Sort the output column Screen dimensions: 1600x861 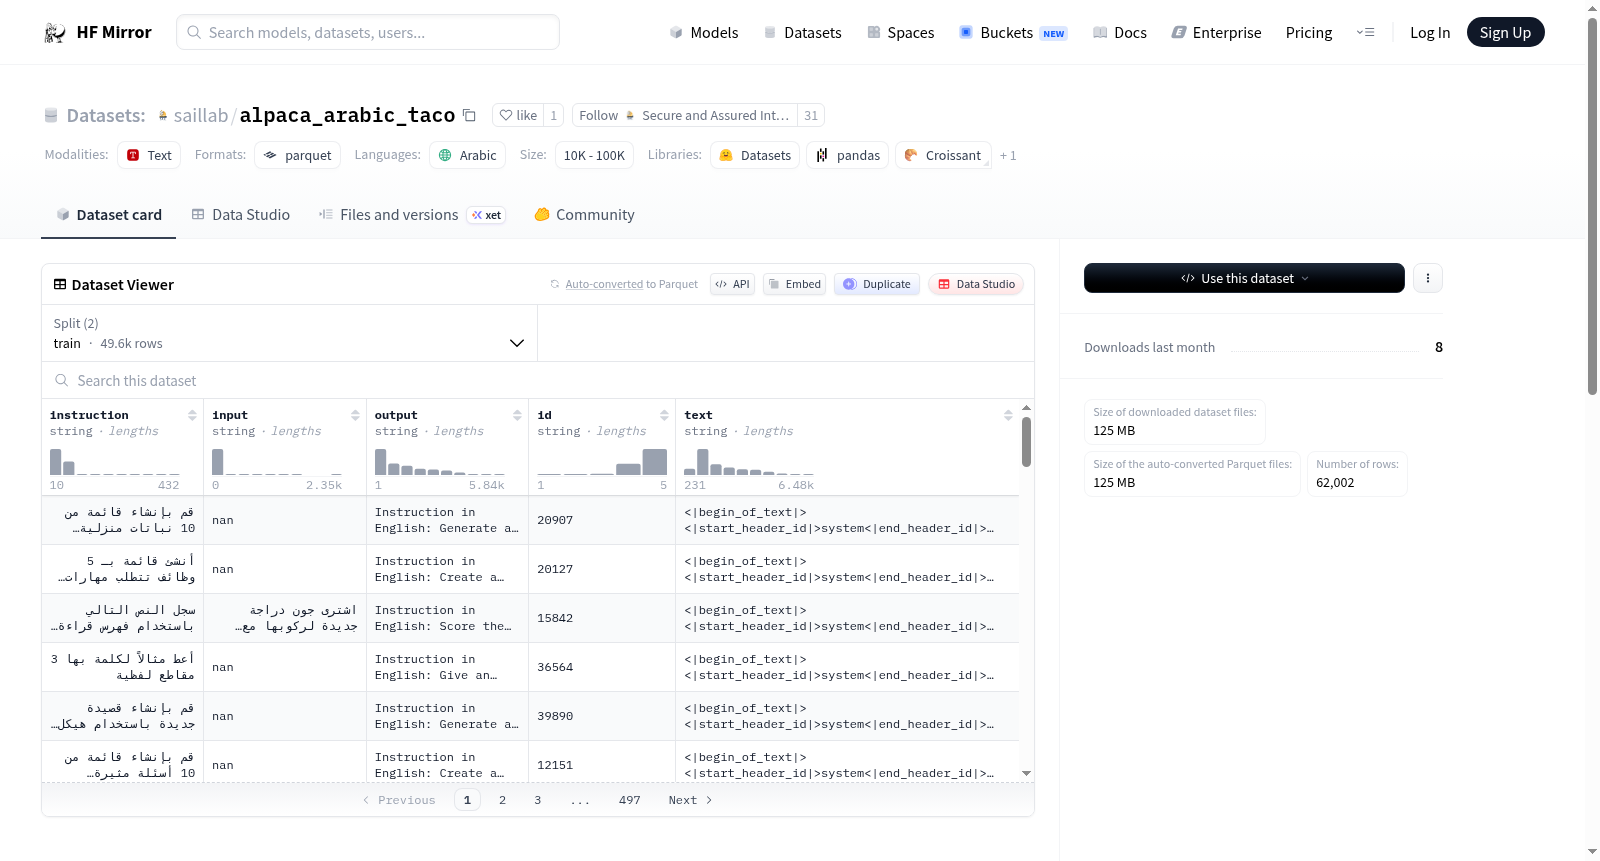(517, 415)
